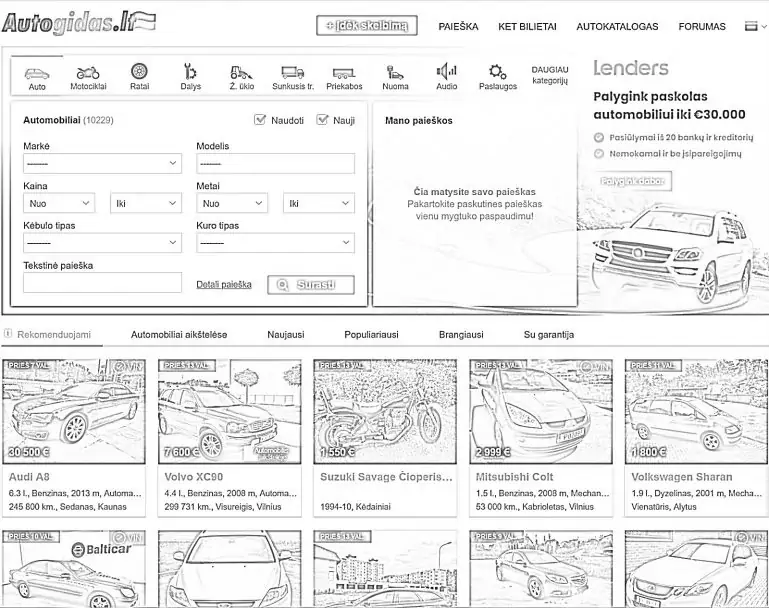Screen dimensions: 769x608
Task: Open the Mitsubishi Colt listing title
Action: click(514, 477)
